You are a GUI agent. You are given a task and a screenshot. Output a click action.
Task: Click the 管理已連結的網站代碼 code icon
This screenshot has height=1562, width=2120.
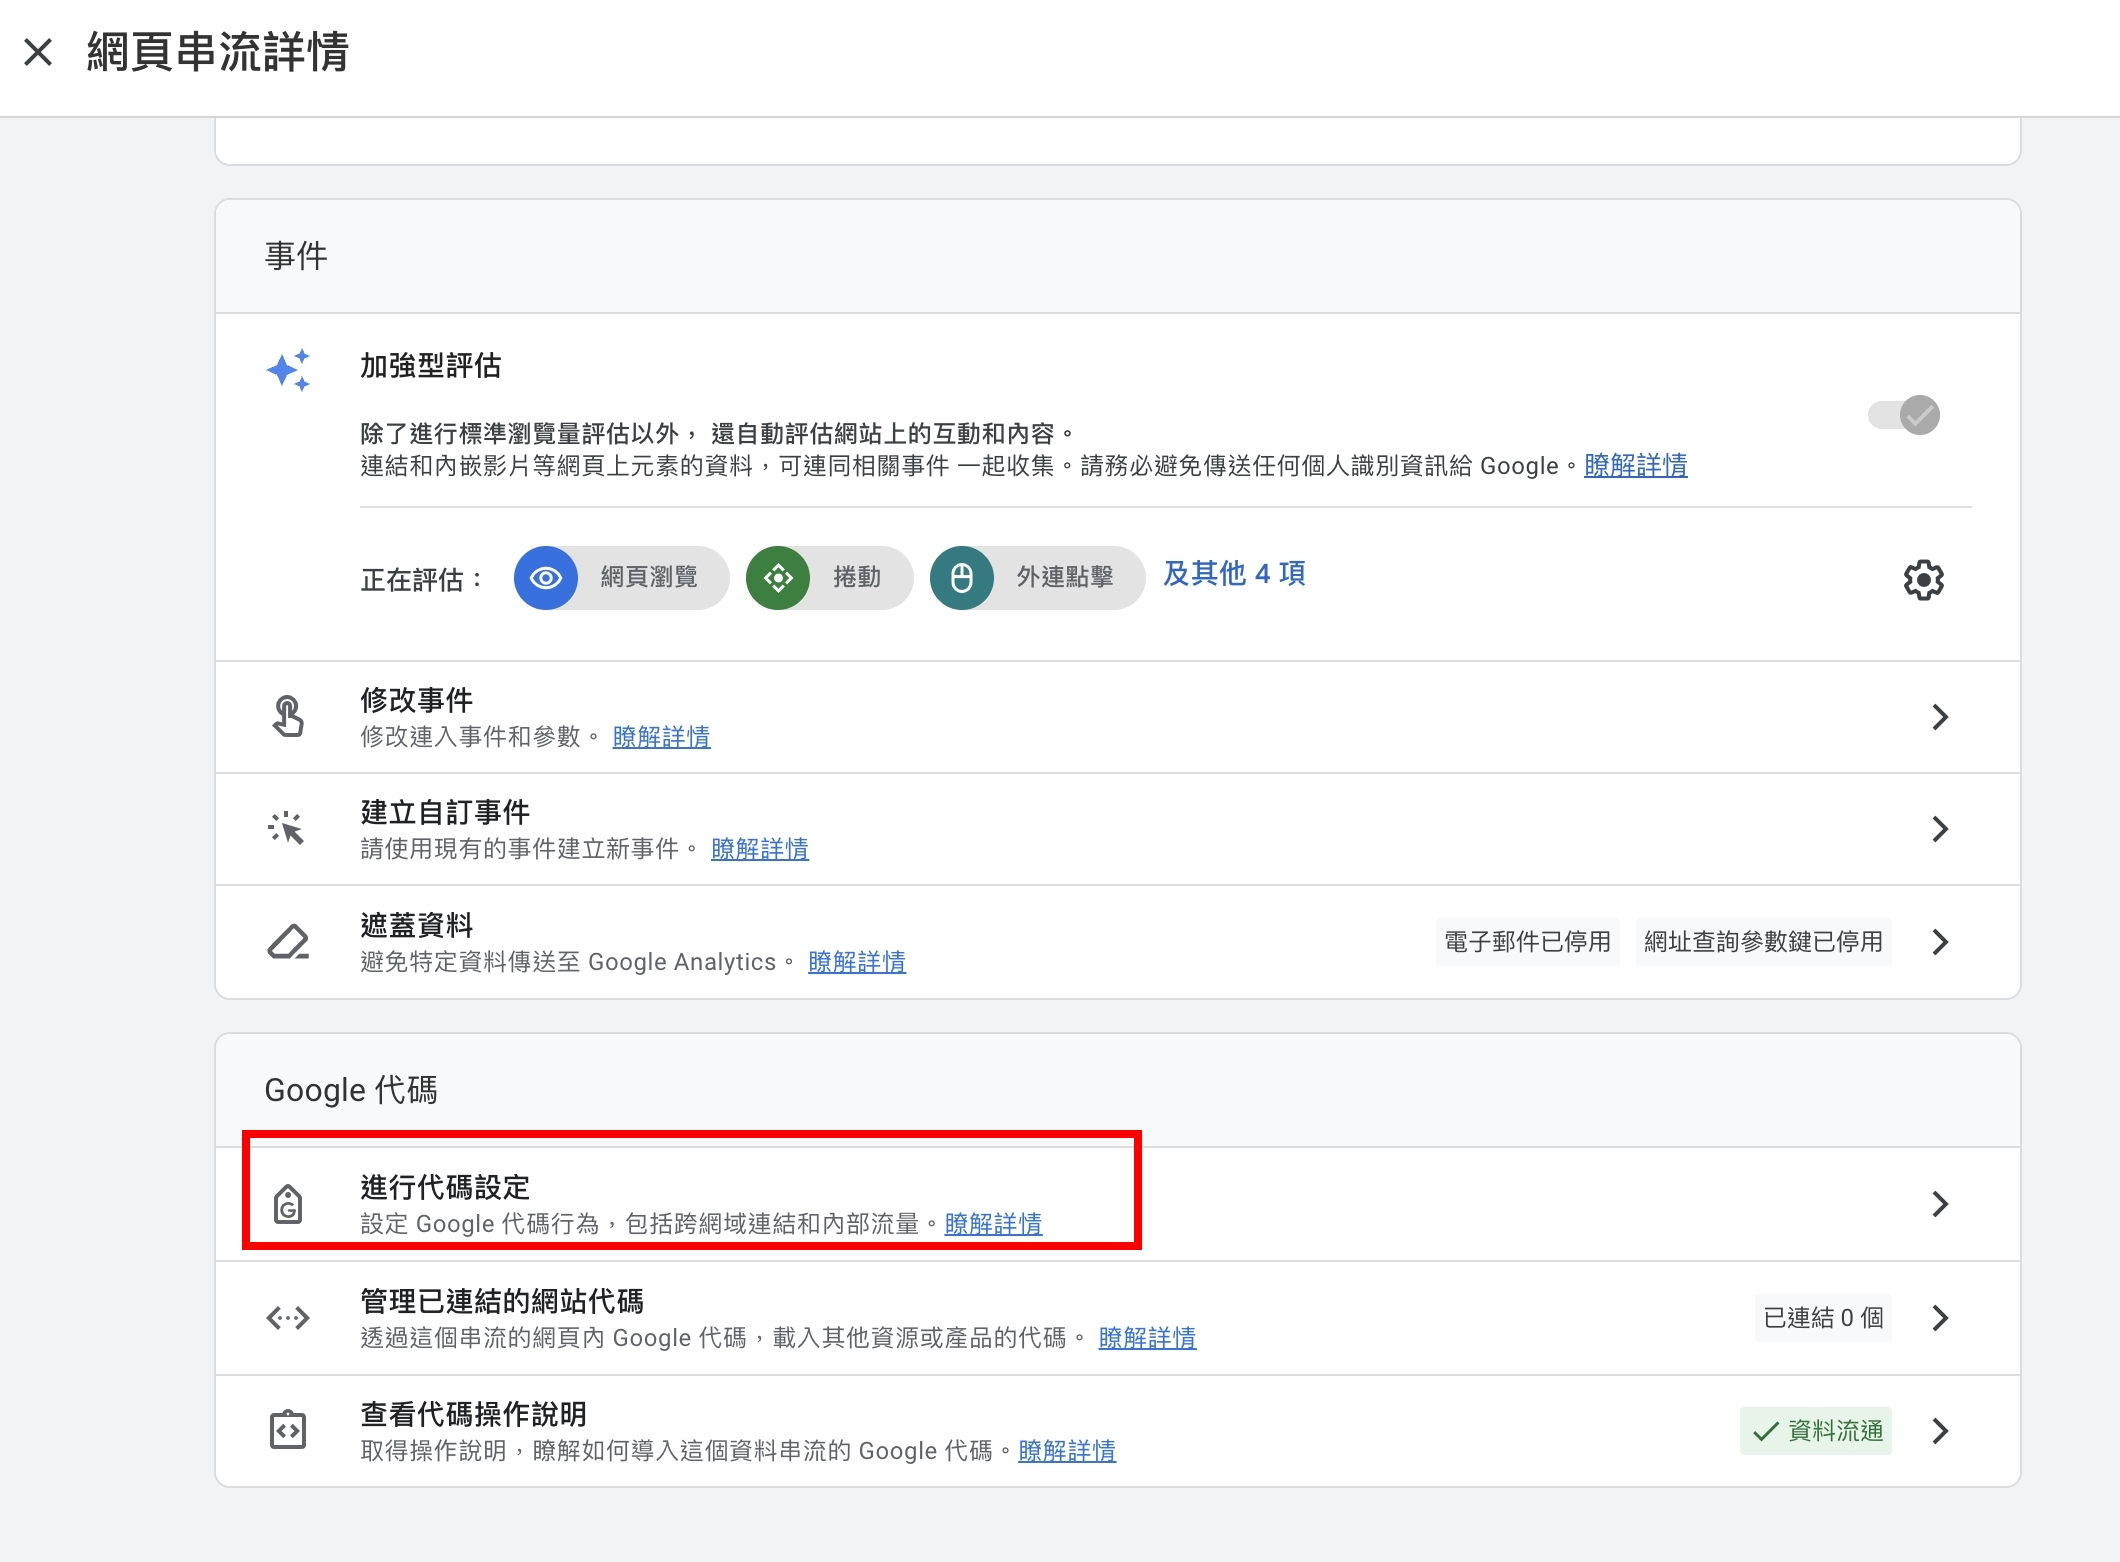288,1318
